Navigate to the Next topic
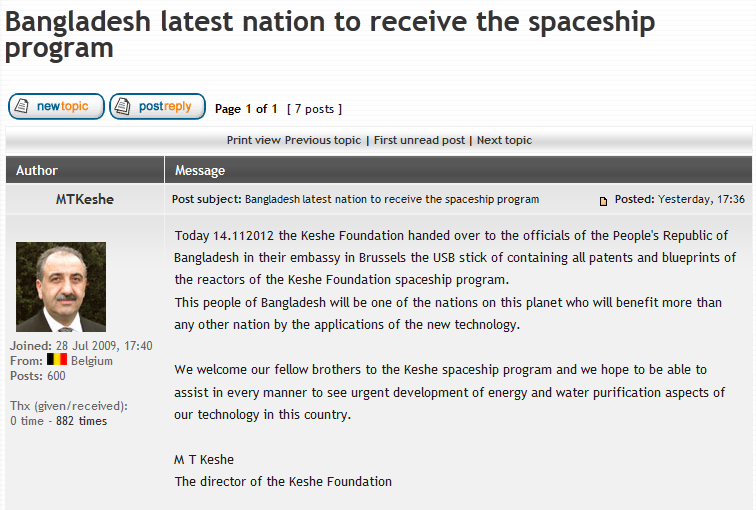Image resolution: width=756 pixels, height=510 pixels. pos(504,140)
